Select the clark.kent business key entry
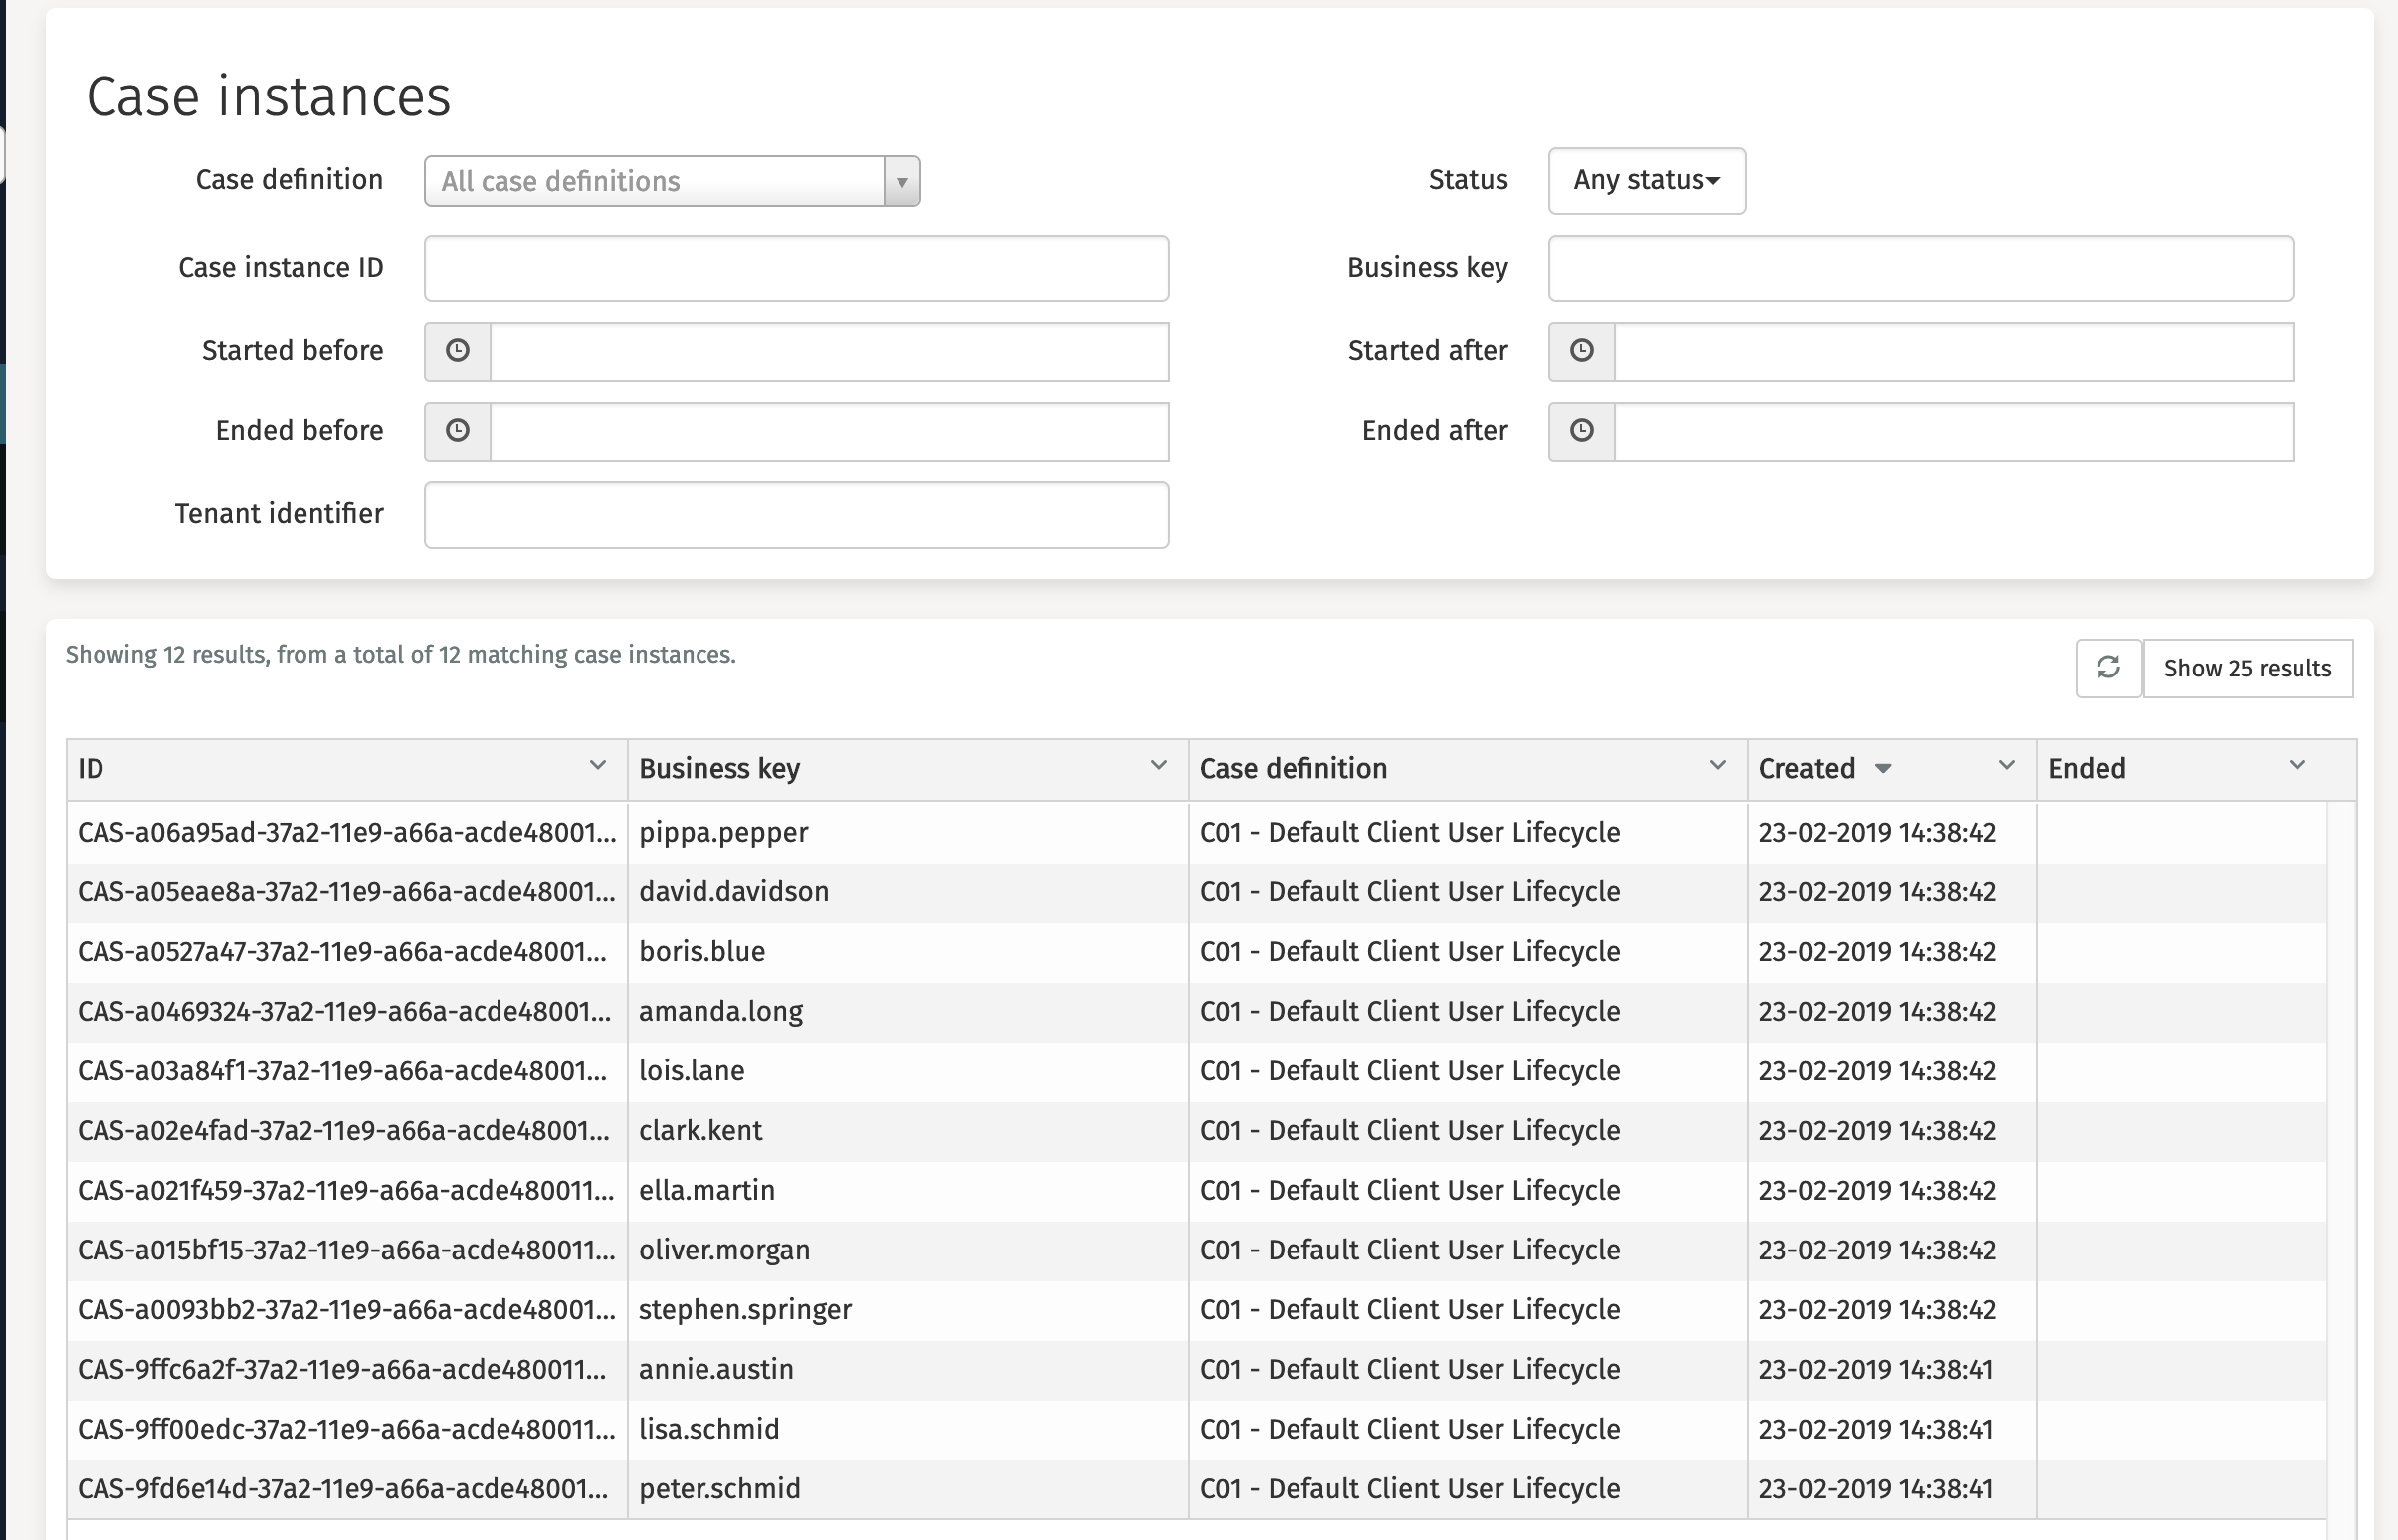Image resolution: width=2398 pixels, height=1540 pixels. click(x=701, y=1130)
